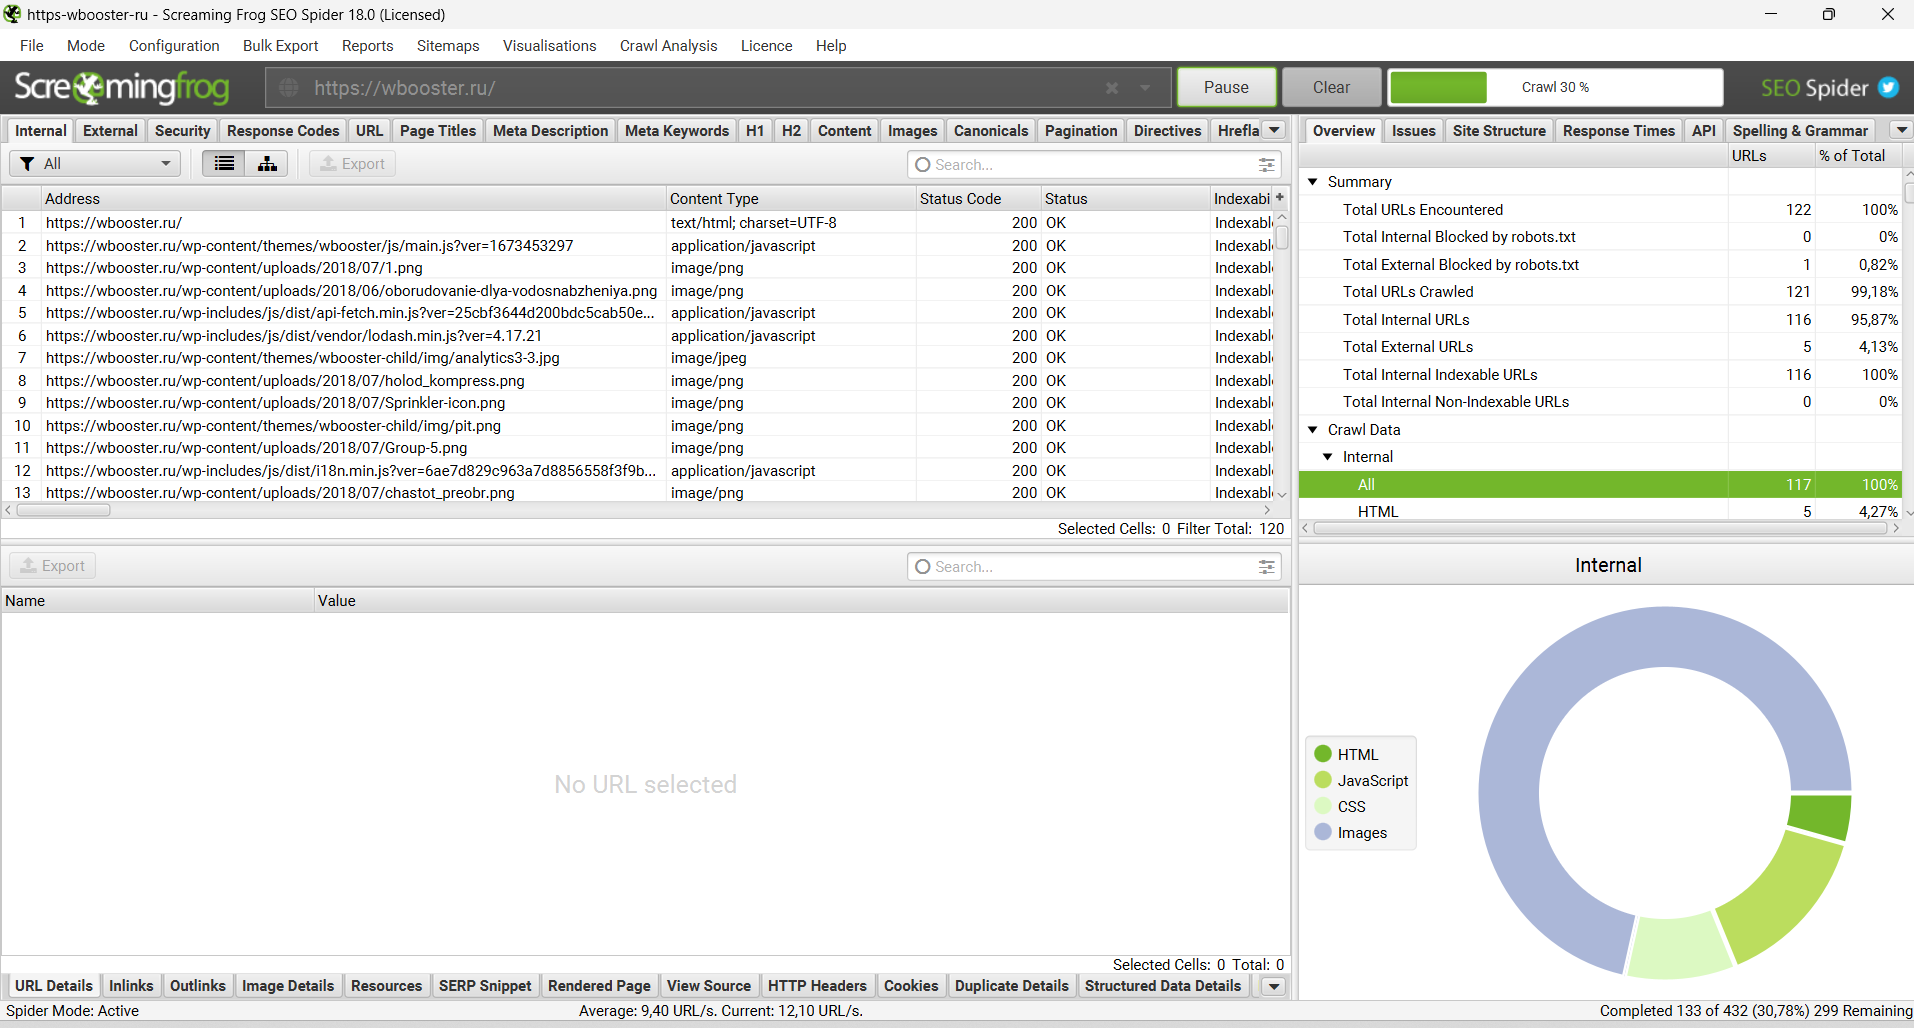Screen dimensions: 1914x1028
Task: Collapse the Summary section
Action: (1313, 182)
